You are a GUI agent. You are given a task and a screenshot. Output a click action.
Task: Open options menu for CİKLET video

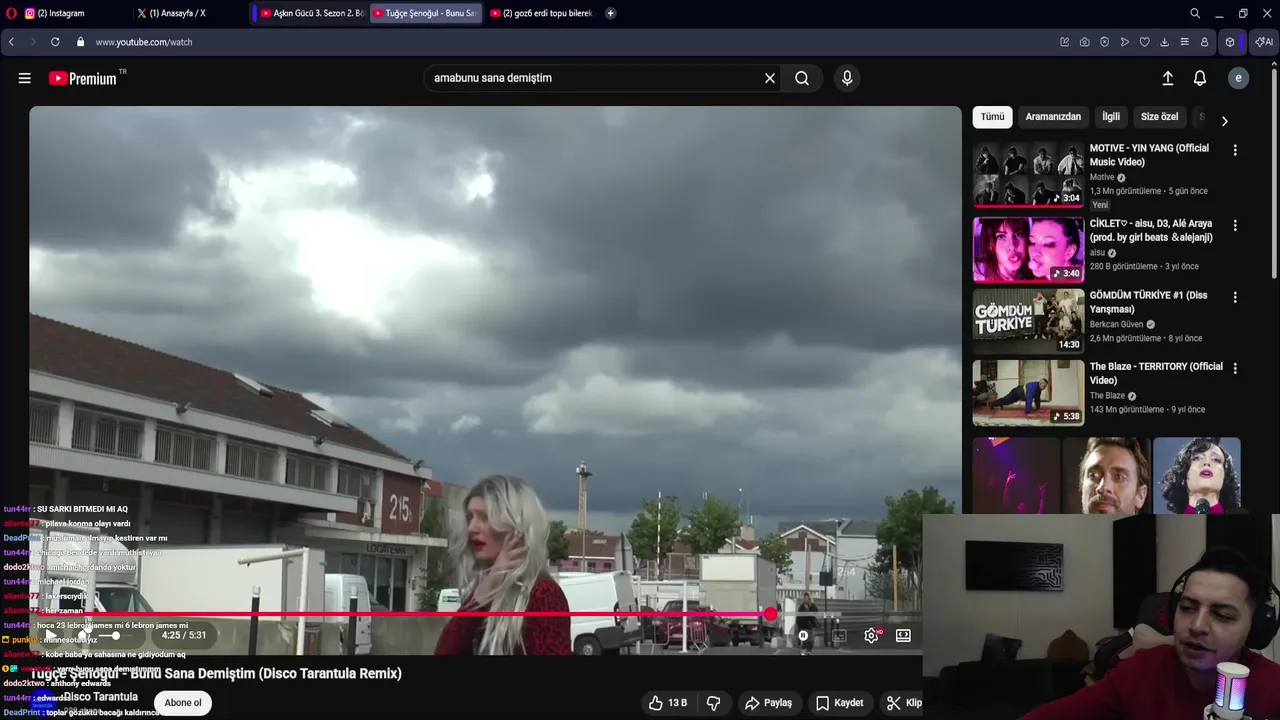1235,225
